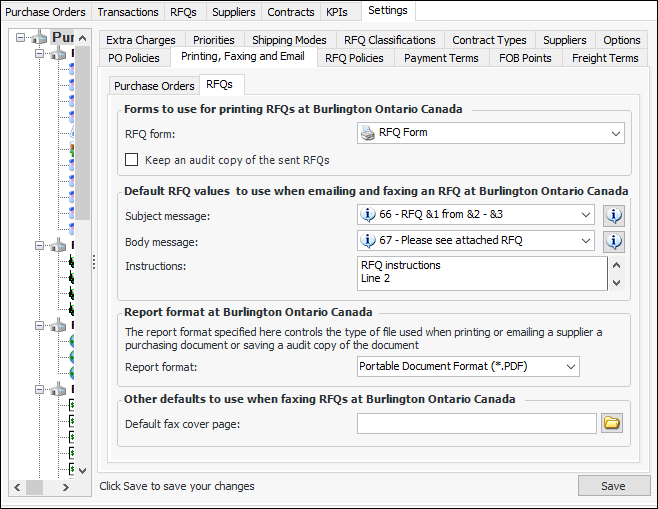Expand the Subject message dropdown
Image resolution: width=658 pixels, height=509 pixels.
coord(585,215)
